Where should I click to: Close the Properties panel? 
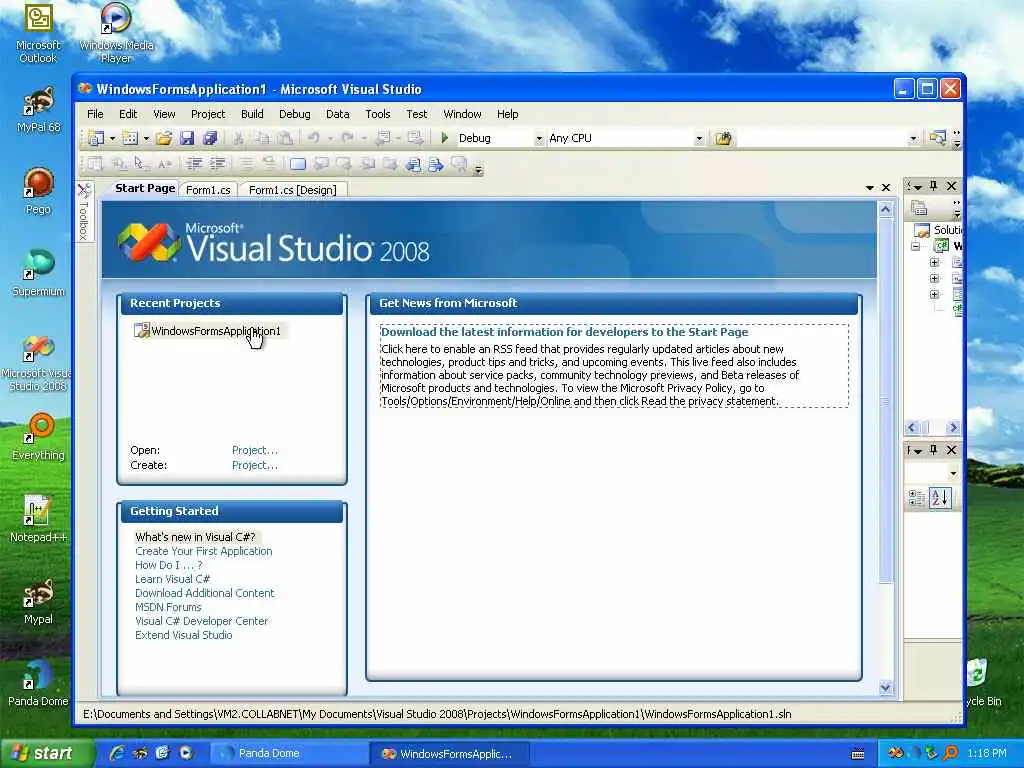tap(952, 450)
